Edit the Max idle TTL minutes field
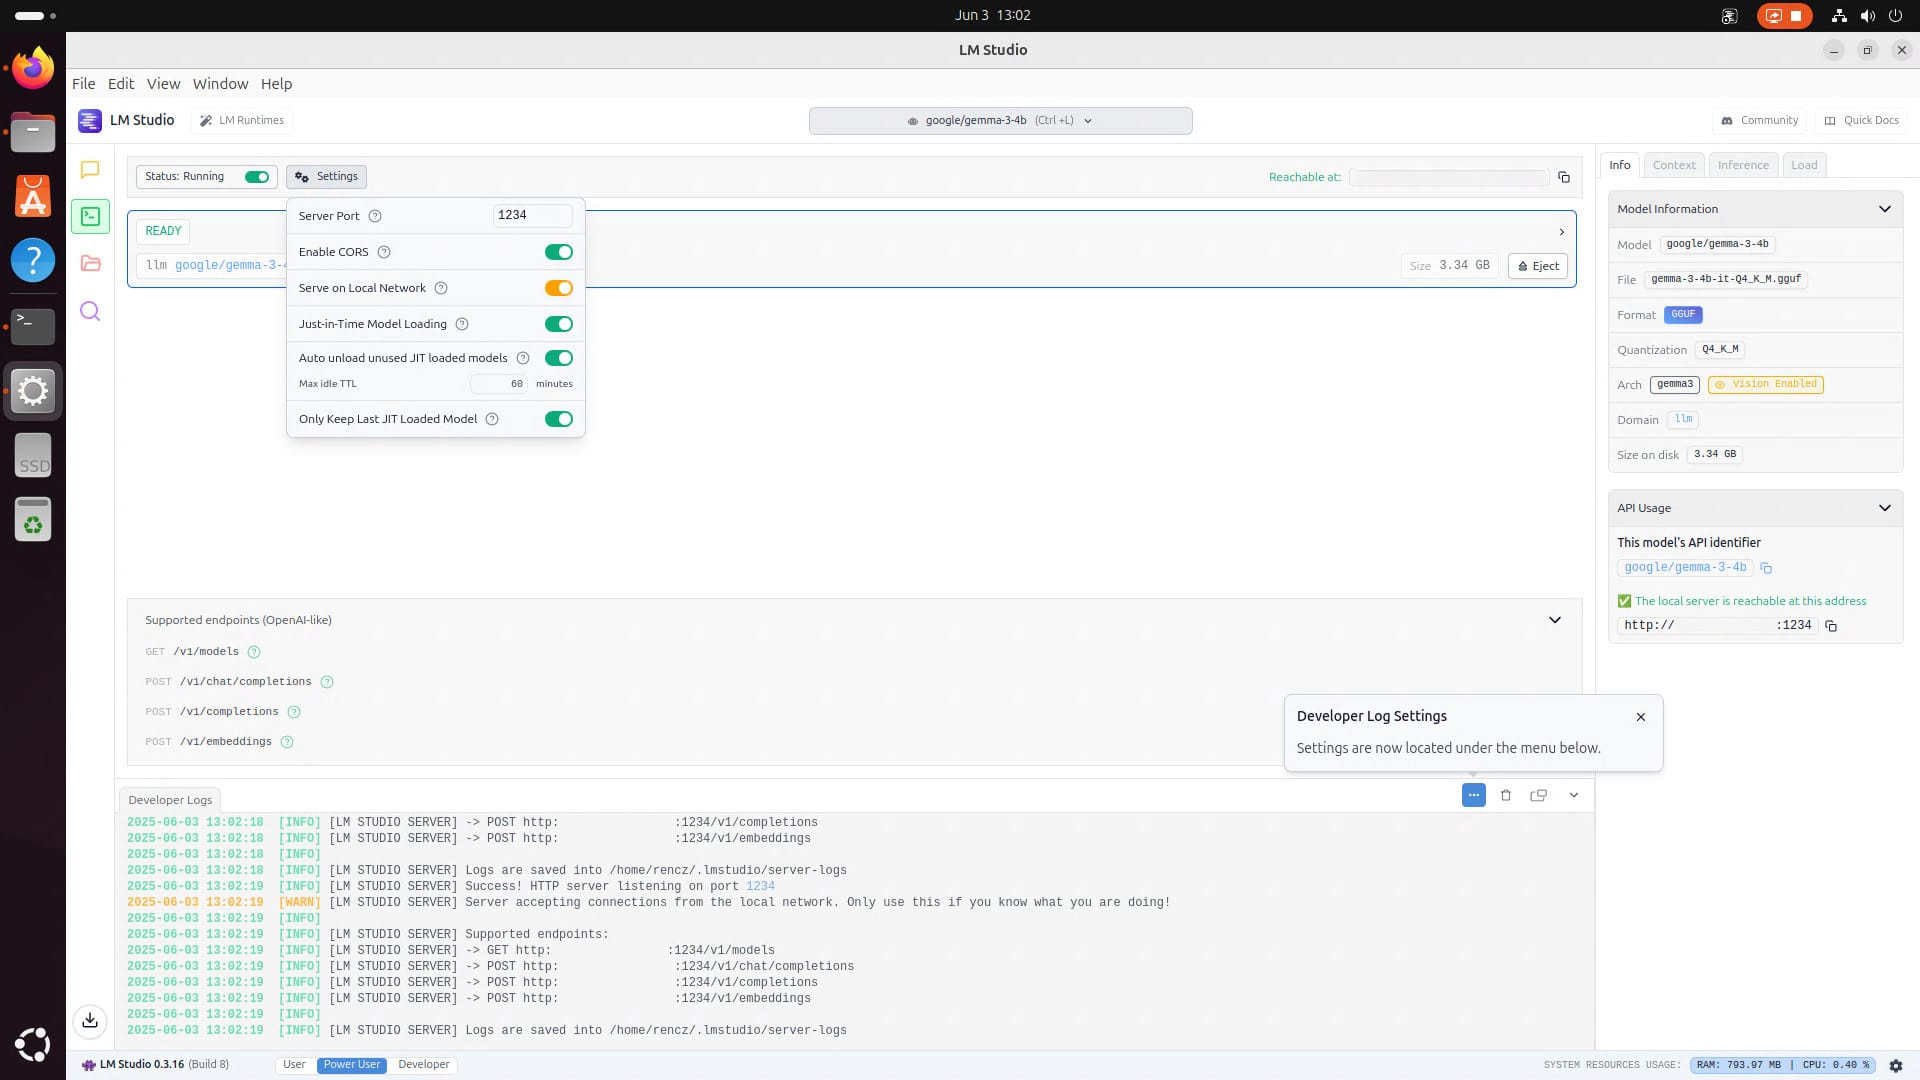Screen dimensions: 1920x1080 [x=498, y=384]
